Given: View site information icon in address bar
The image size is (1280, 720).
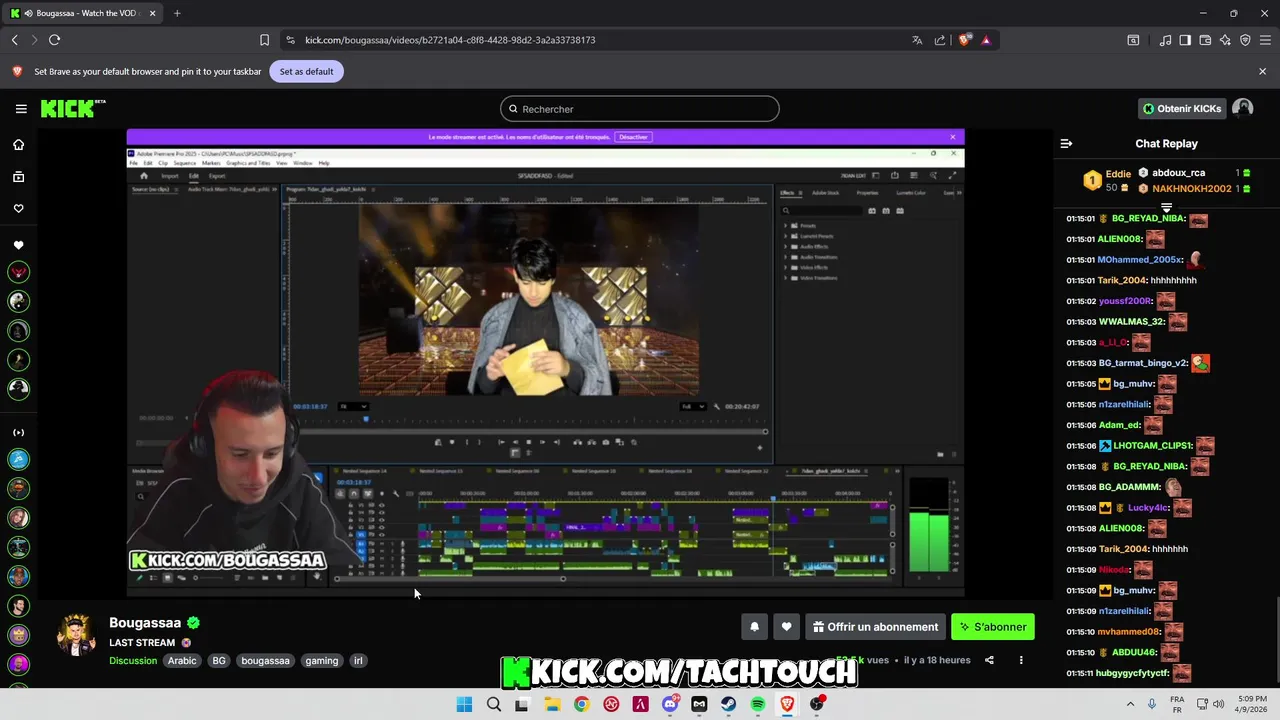Looking at the screenshot, I should click(290, 40).
